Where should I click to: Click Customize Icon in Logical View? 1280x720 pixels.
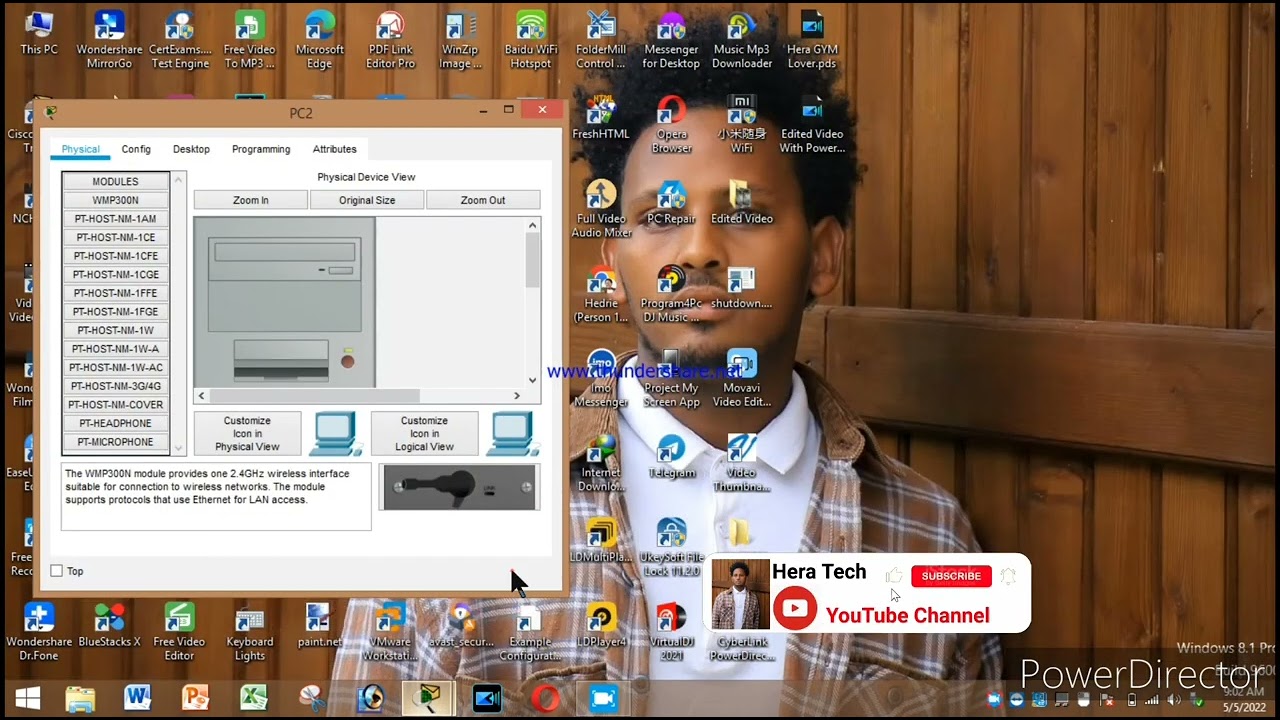[x=424, y=434]
